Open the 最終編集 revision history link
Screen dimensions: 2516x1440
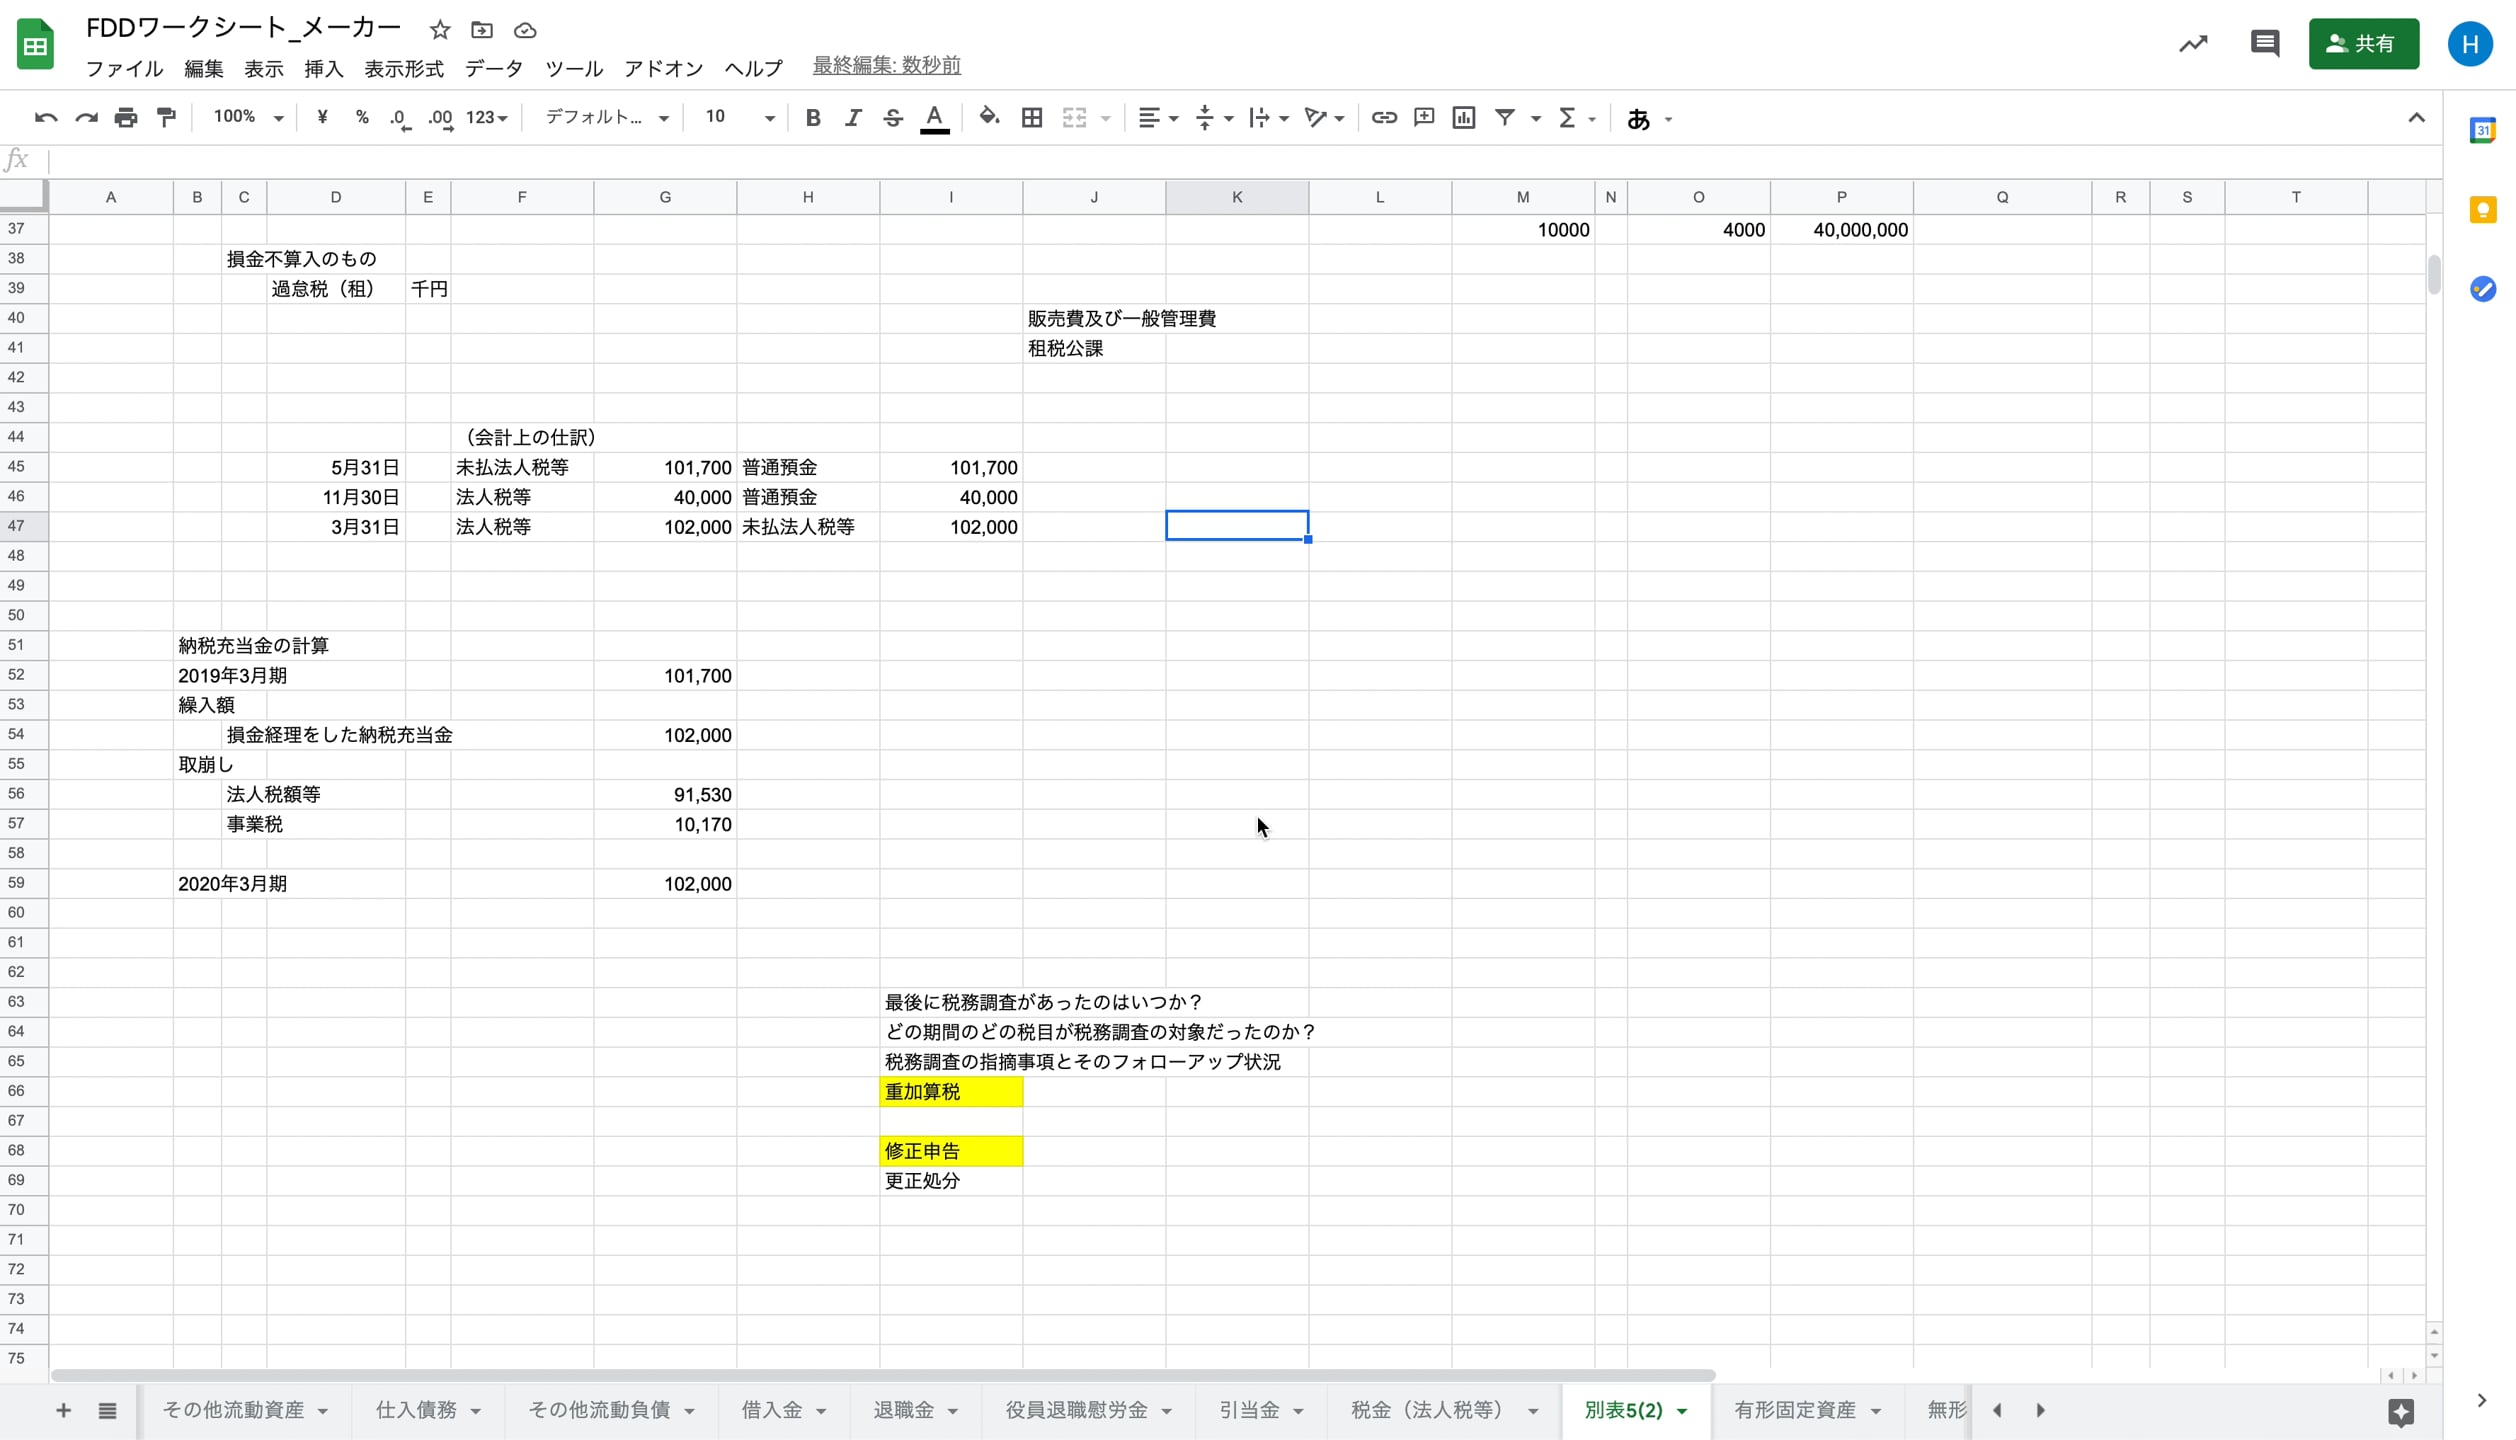tap(886, 64)
